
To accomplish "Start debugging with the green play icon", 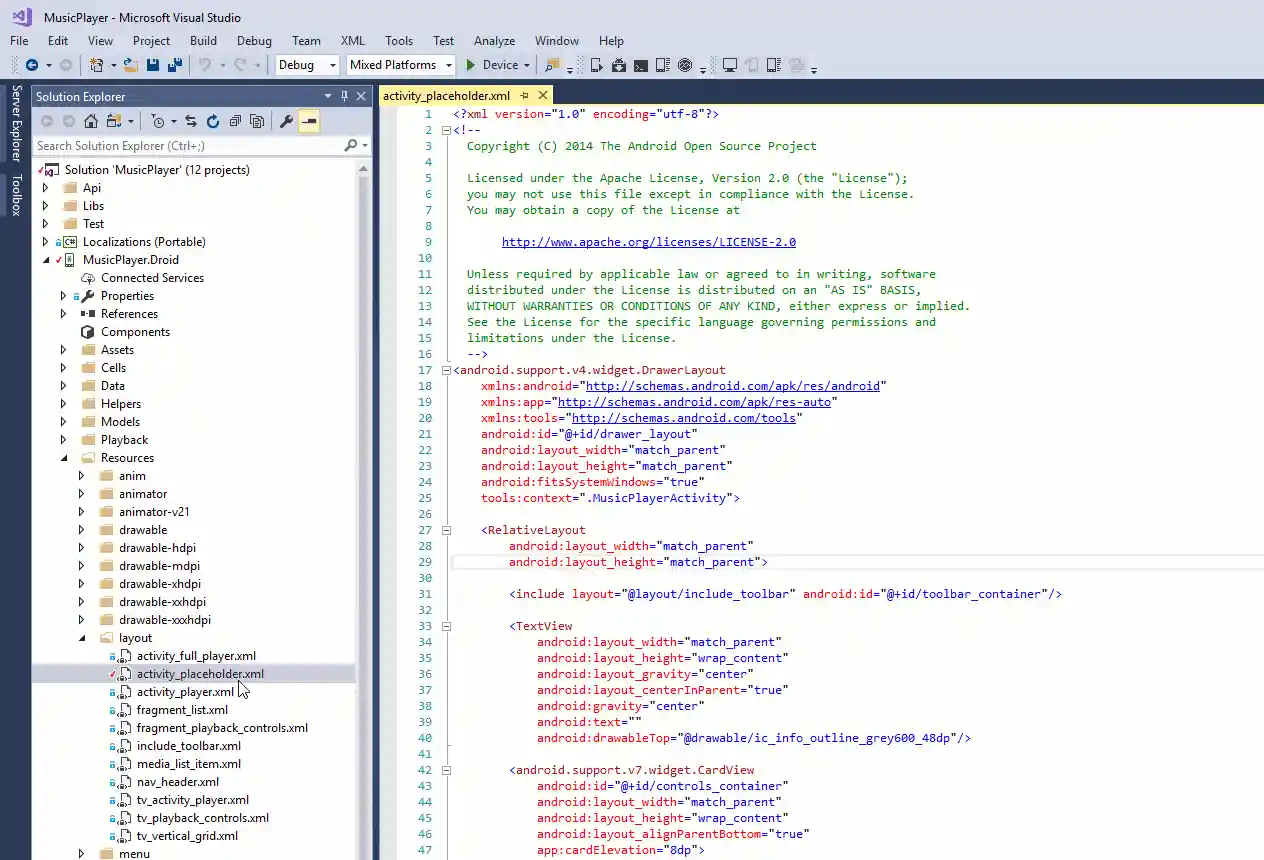I will [470, 65].
